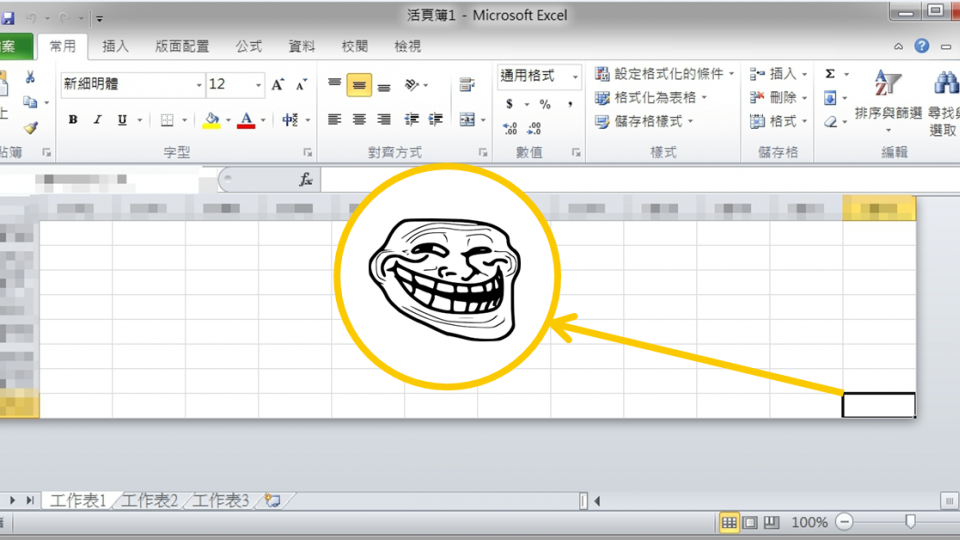This screenshot has height=540, width=960.
Task: Select the outlined cell at arrow's tail
Action: point(878,405)
